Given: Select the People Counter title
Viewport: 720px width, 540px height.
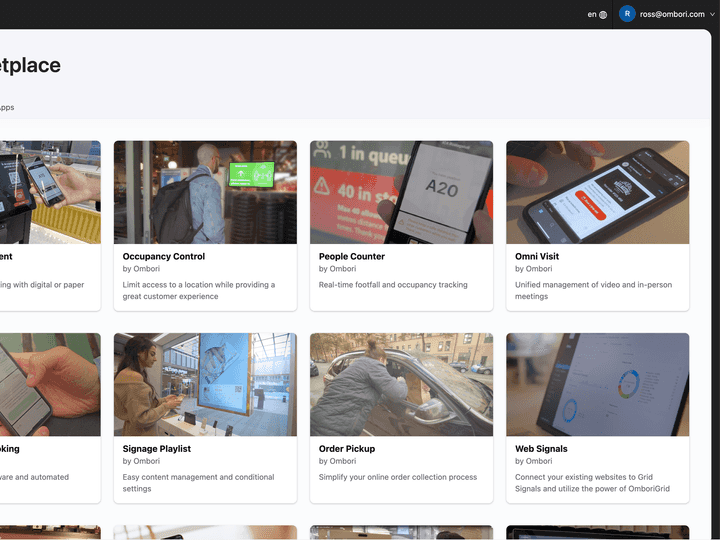Looking at the screenshot, I should tap(352, 256).
